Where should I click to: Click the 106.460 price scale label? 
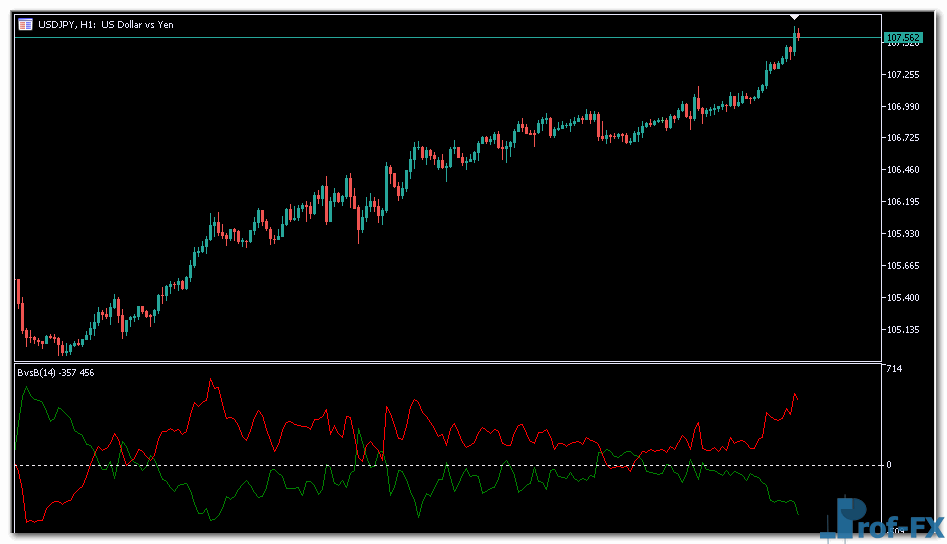(902, 170)
